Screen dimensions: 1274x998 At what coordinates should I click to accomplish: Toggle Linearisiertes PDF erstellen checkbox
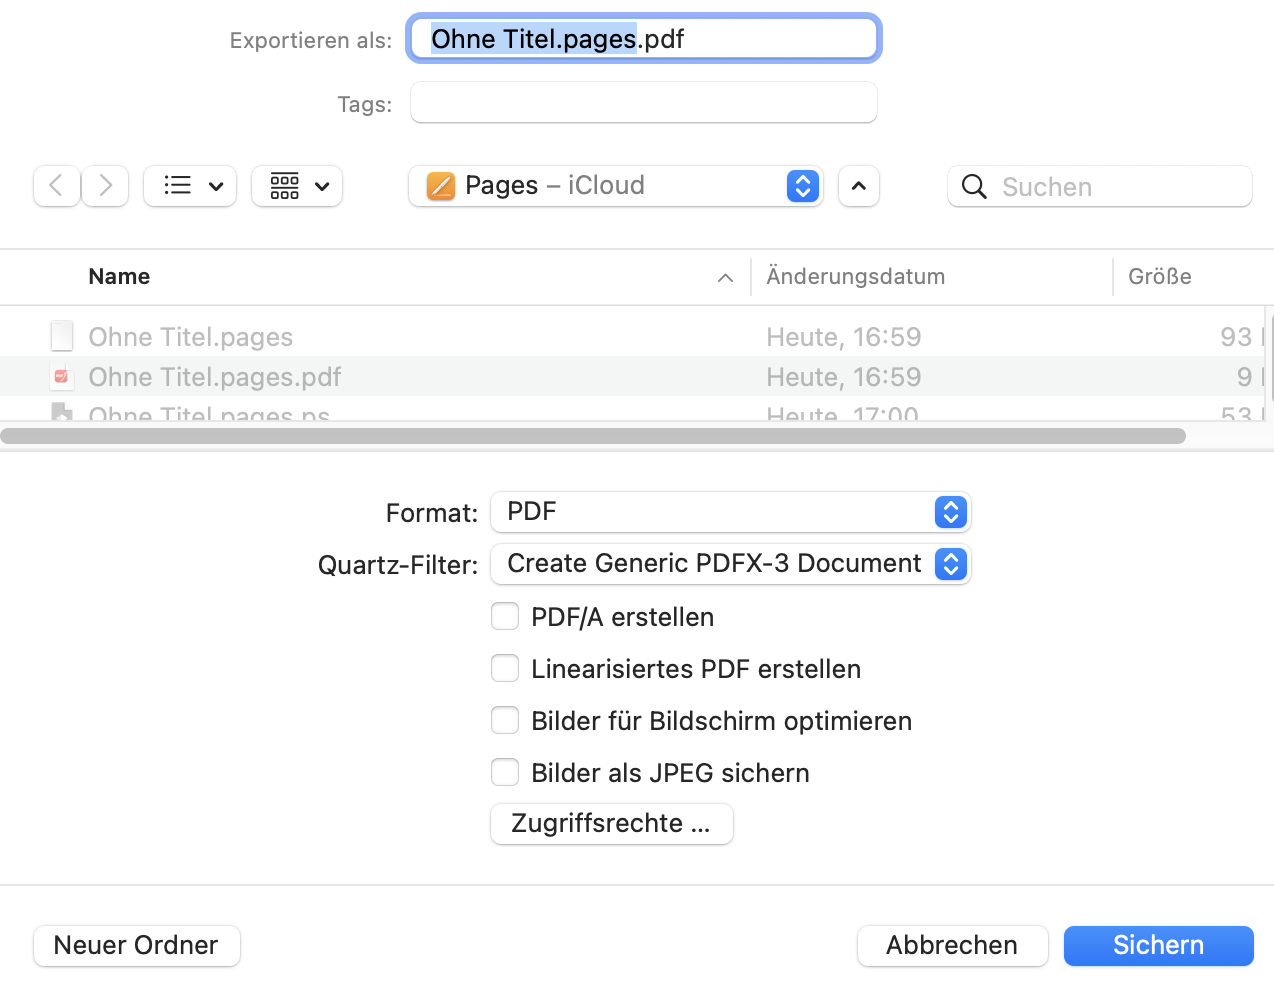tap(505, 668)
